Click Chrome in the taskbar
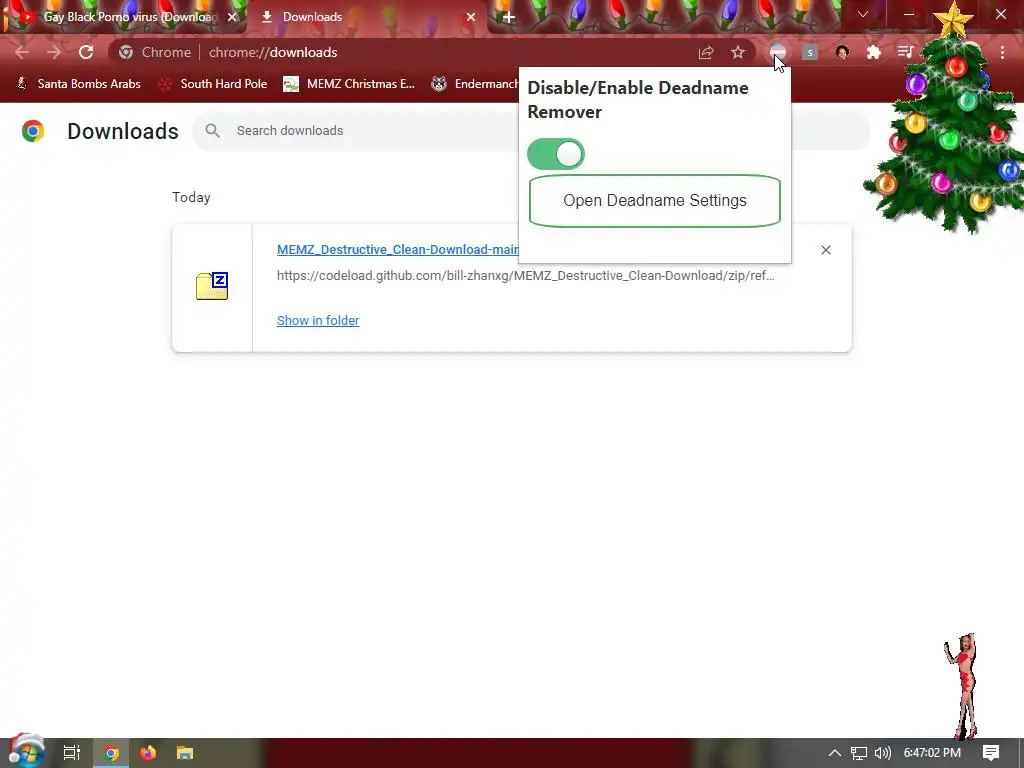This screenshot has height=768, width=1024. coord(111,753)
